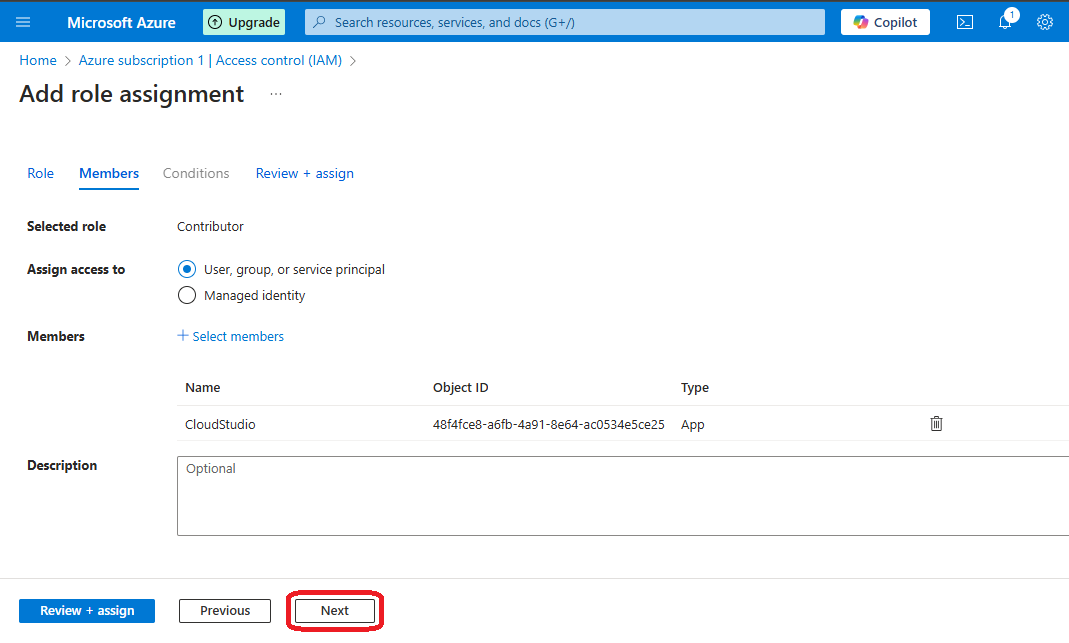Navigate to Home breadcrumb

click(38, 60)
